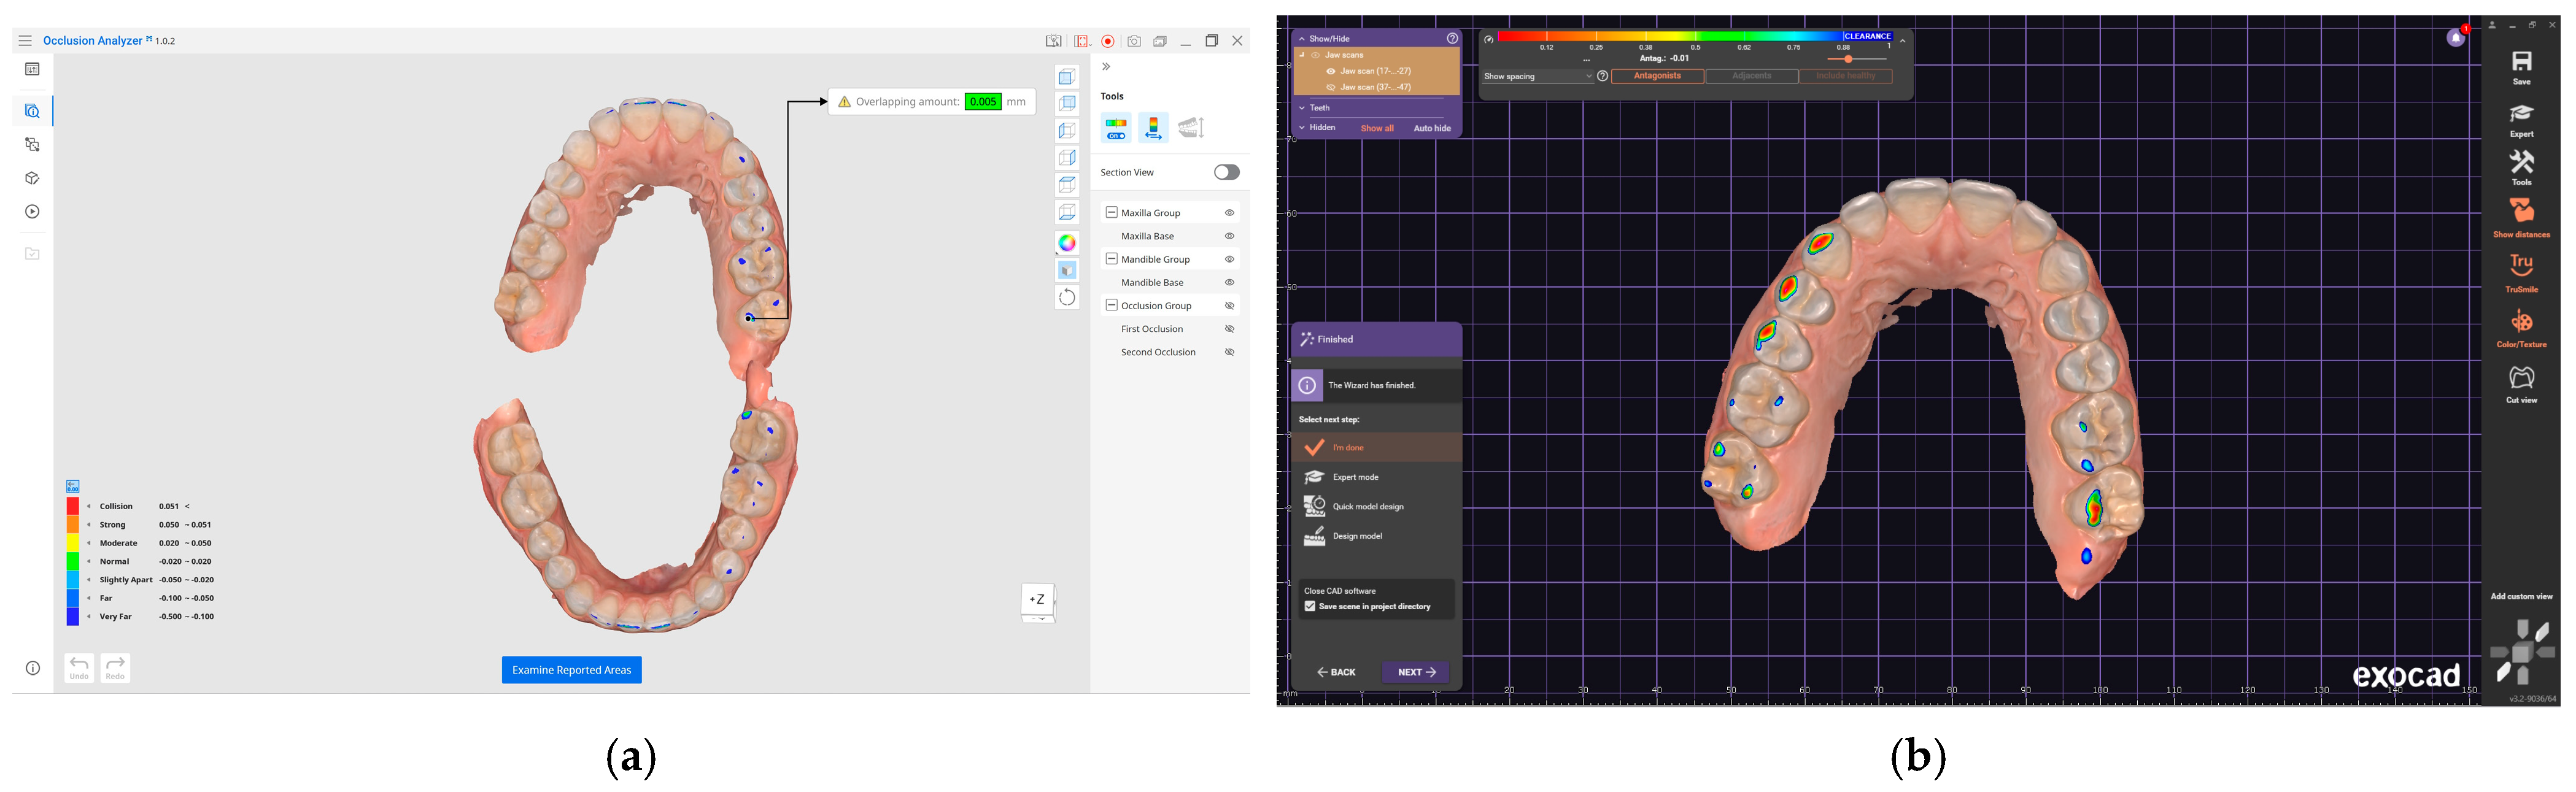The width and height of the screenshot is (2576, 792).
Task: Click the color wheel view icon
Action: [x=1067, y=243]
